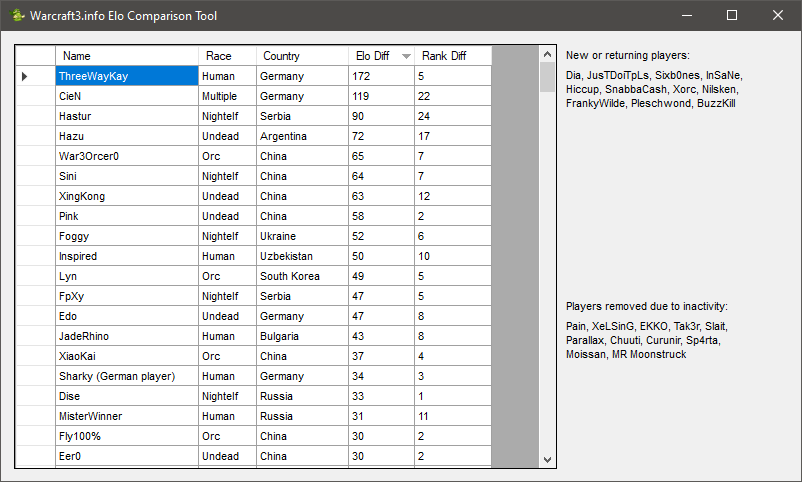
Task: Click the Elo Diff value 90
Action: pos(382,116)
